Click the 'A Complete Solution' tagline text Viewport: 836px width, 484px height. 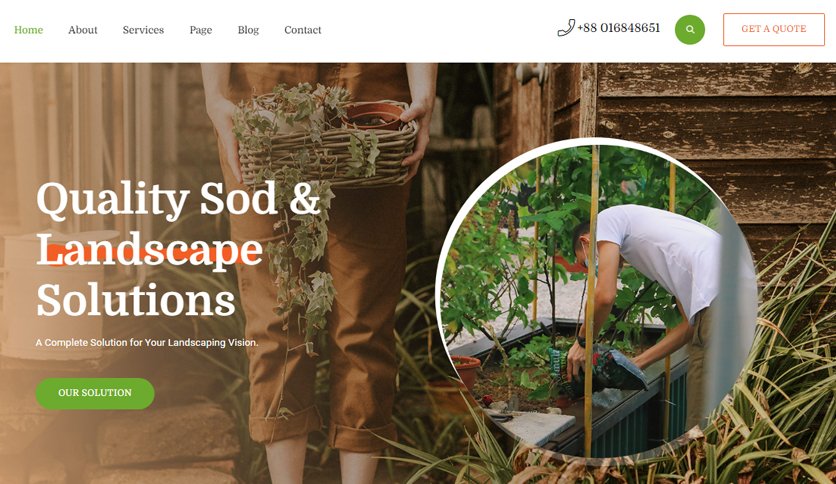147,342
